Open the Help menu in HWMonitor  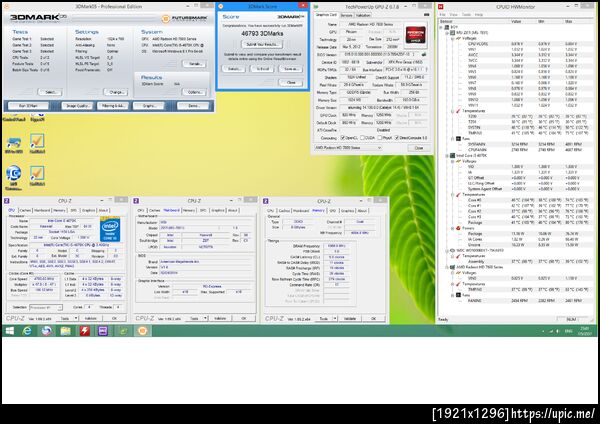(x=479, y=15)
